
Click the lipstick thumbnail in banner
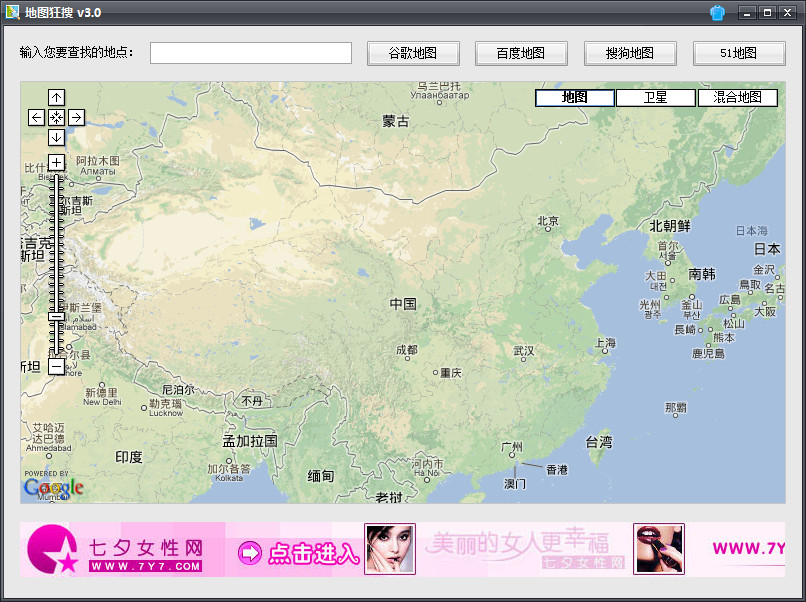tap(659, 549)
